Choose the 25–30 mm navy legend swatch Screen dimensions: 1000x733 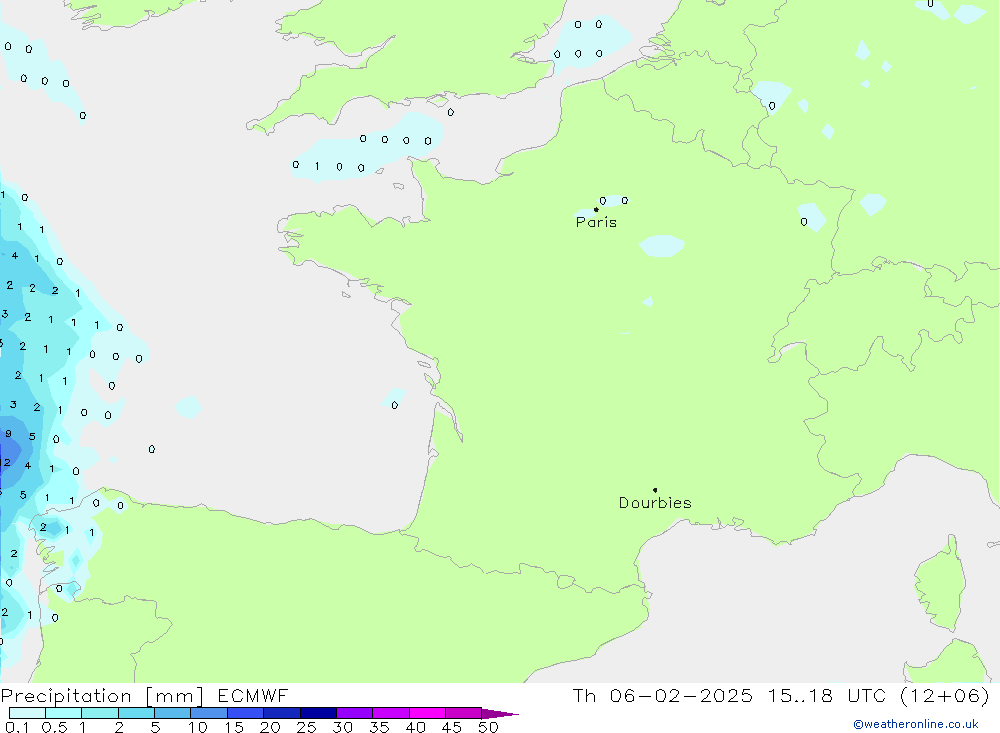(x=318, y=713)
